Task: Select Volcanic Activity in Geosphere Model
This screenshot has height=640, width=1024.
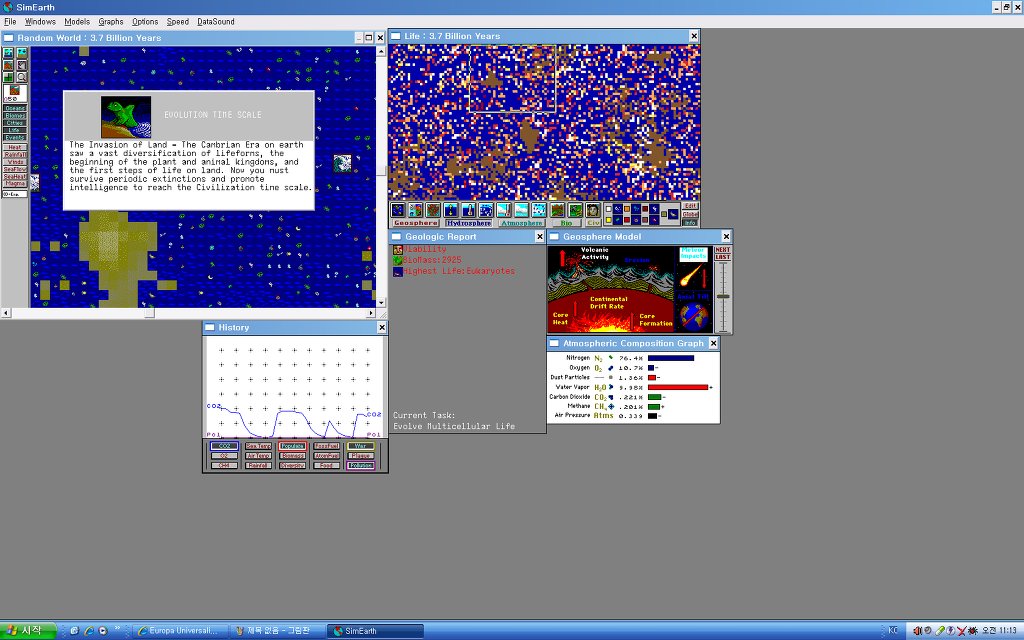Action: tap(593, 253)
